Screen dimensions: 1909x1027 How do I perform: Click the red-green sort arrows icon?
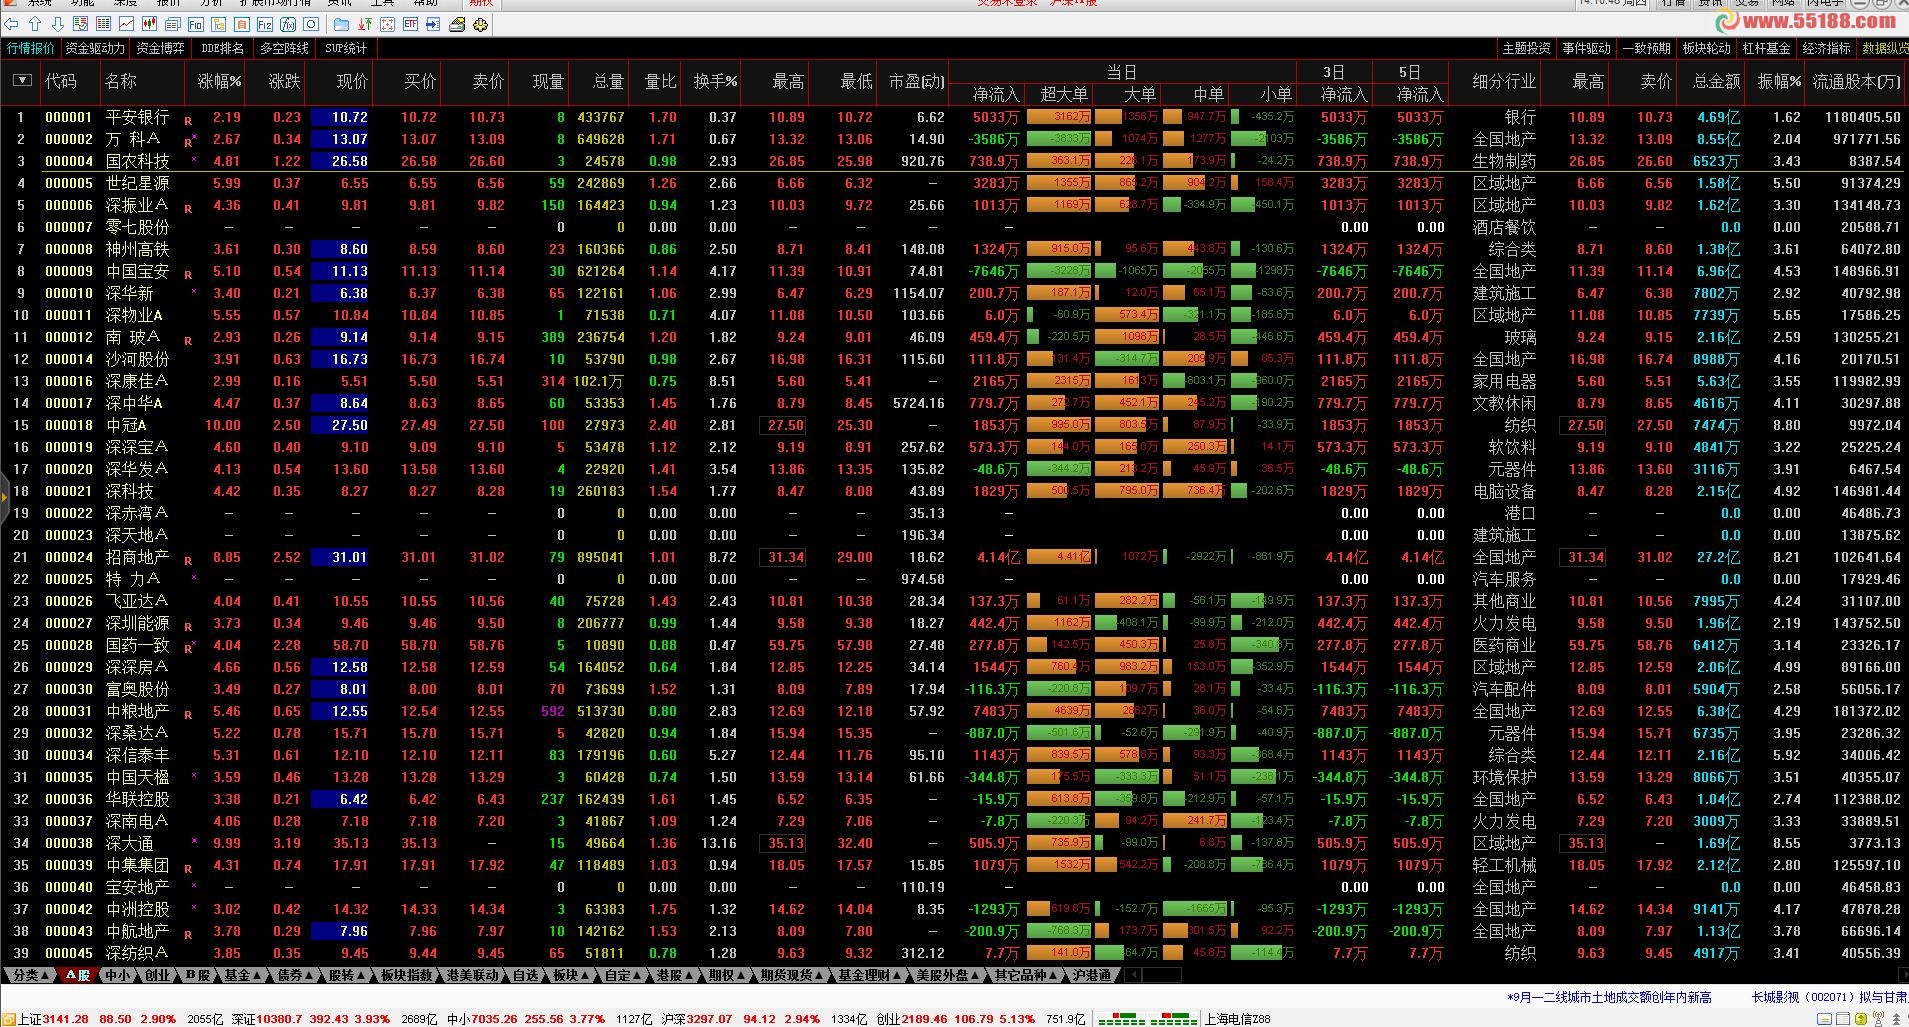point(365,24)
